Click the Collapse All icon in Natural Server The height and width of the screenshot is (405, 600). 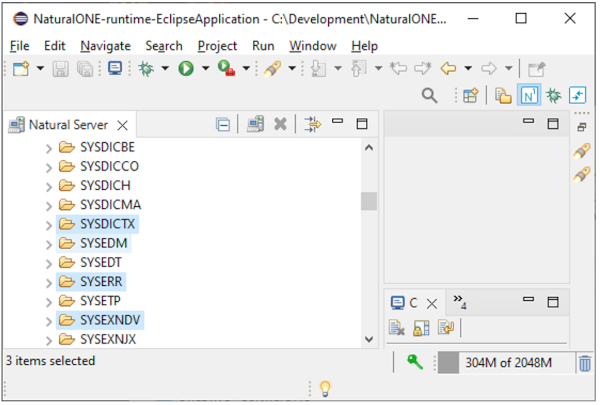pos(223,124)
